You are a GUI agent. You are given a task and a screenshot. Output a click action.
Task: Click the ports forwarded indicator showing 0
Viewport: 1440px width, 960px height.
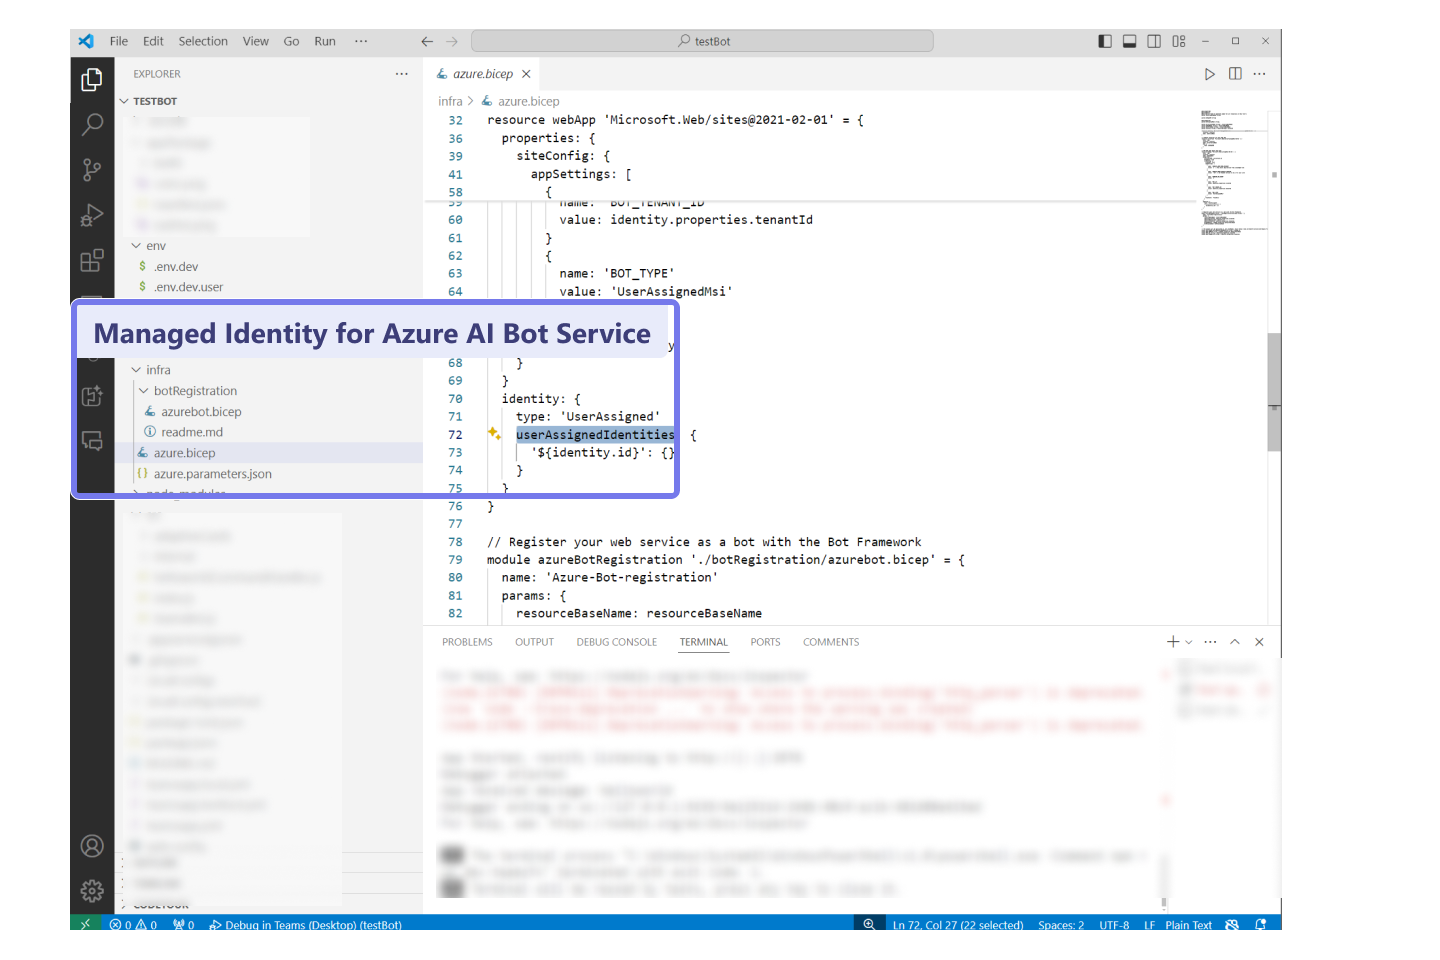(x=184, y=925)
